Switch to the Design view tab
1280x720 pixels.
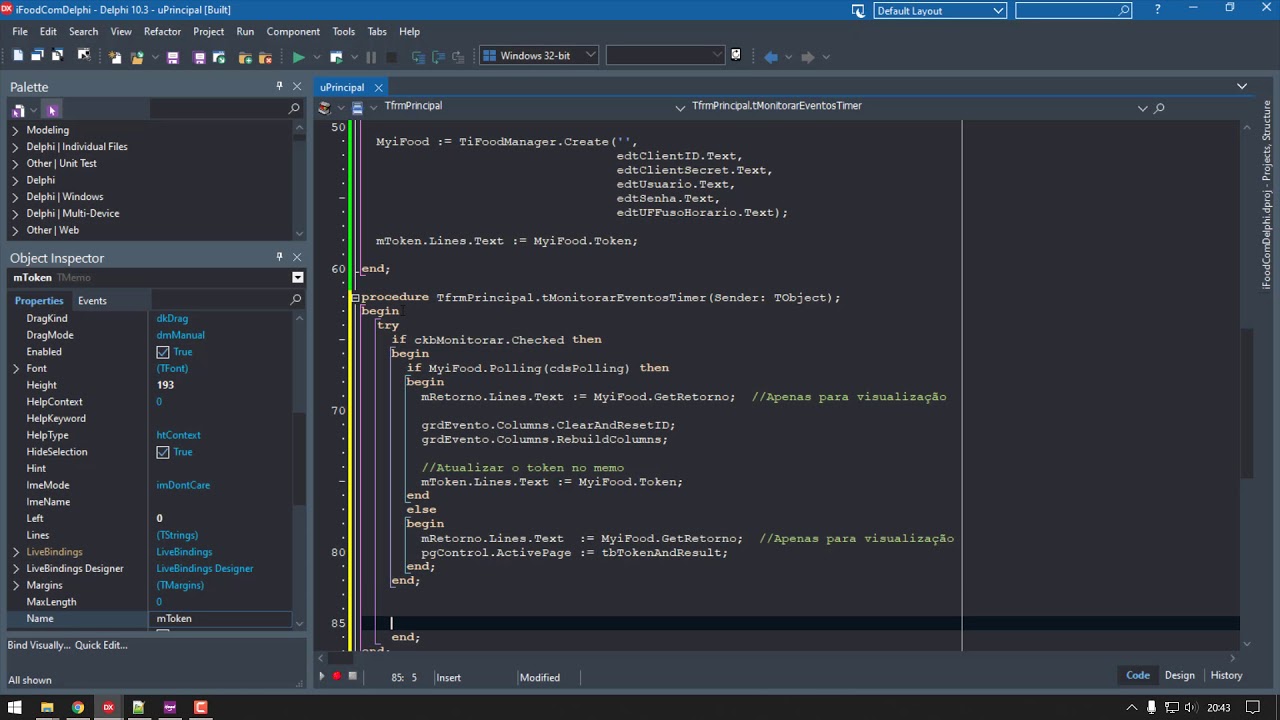(x=1179, y=675)
